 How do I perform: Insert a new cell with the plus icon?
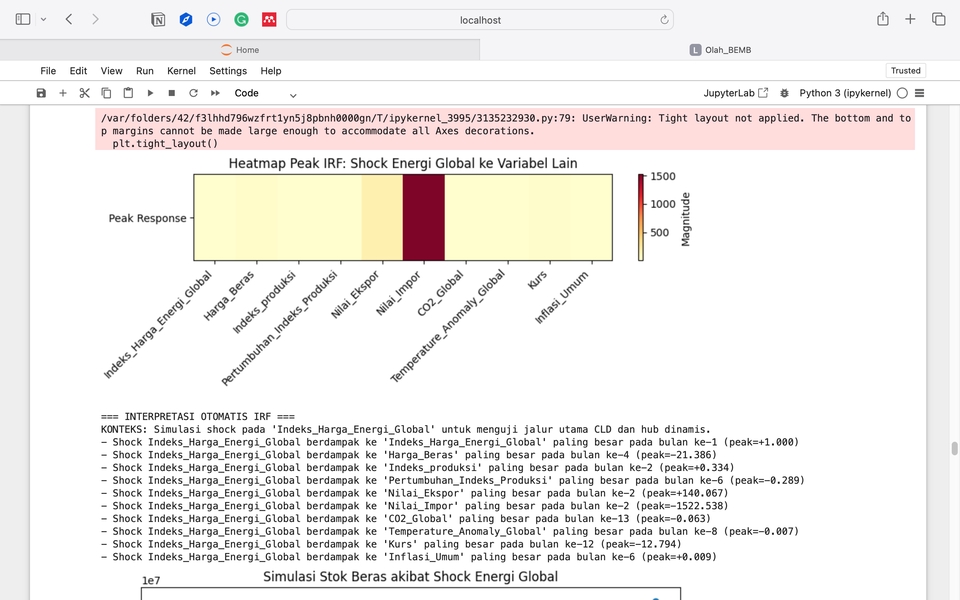(63, 93)
